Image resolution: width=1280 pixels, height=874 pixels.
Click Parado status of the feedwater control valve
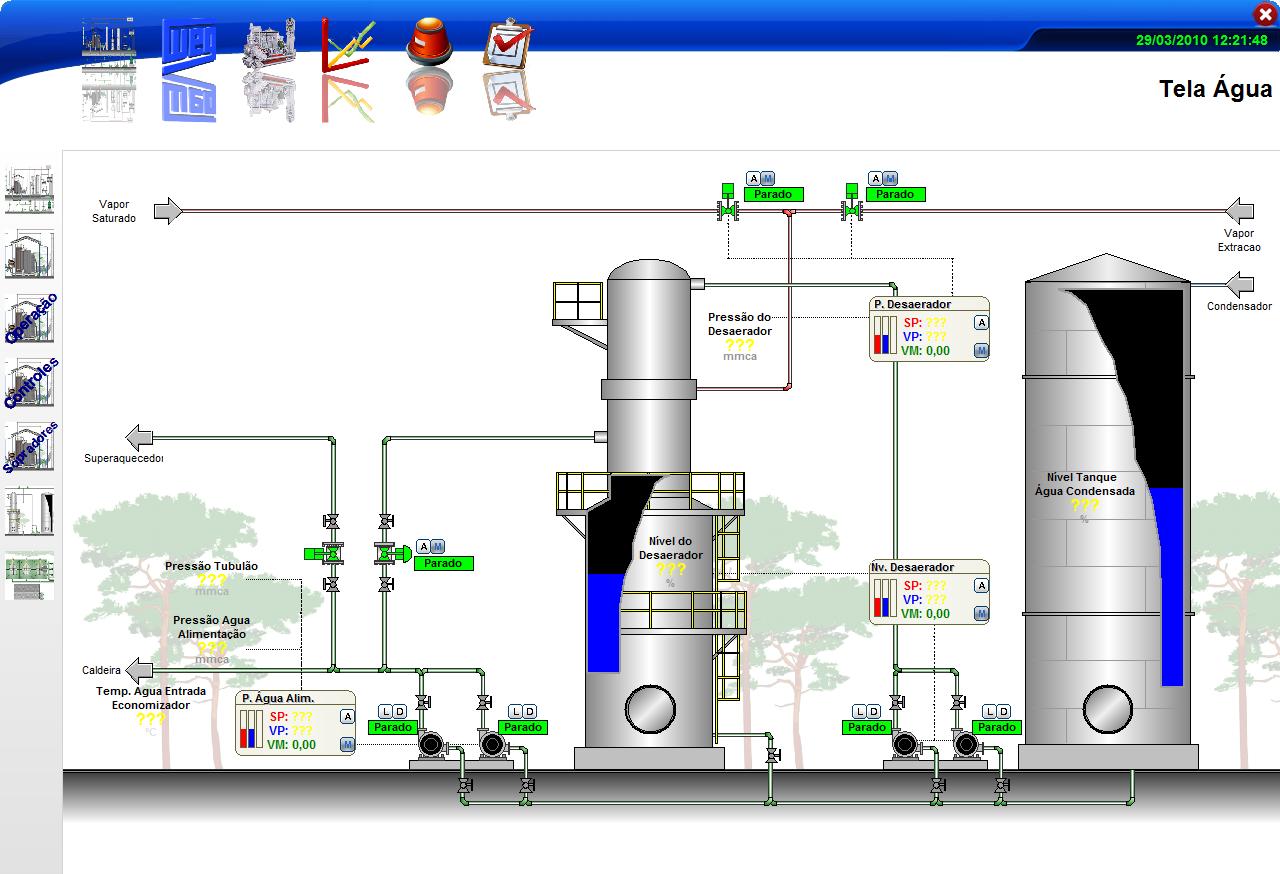pos(443,563)
